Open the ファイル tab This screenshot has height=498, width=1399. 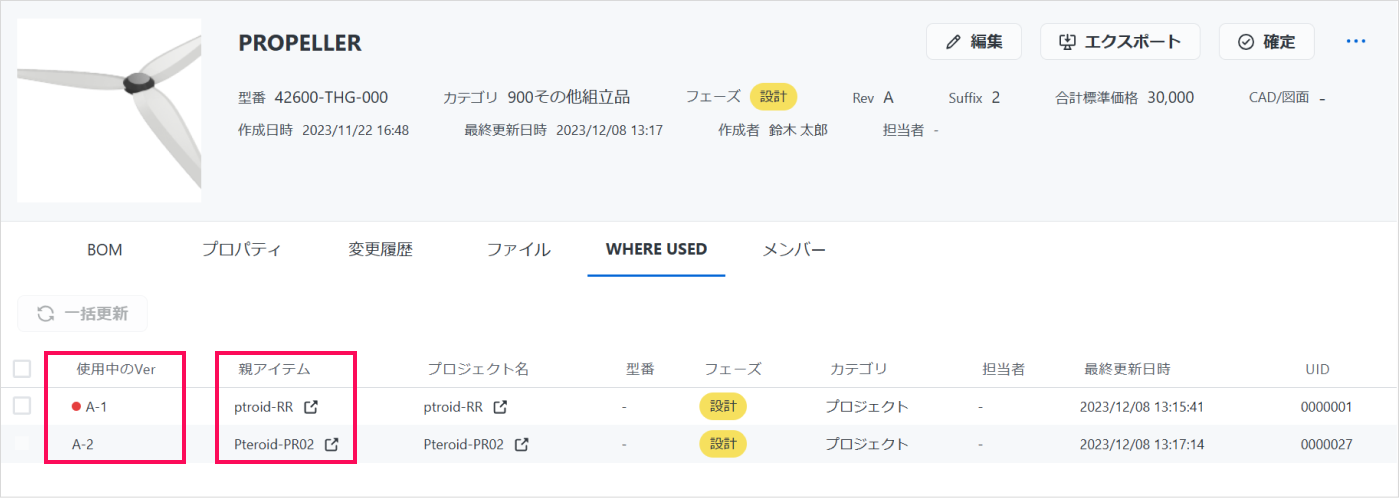(x=518, y=250)
